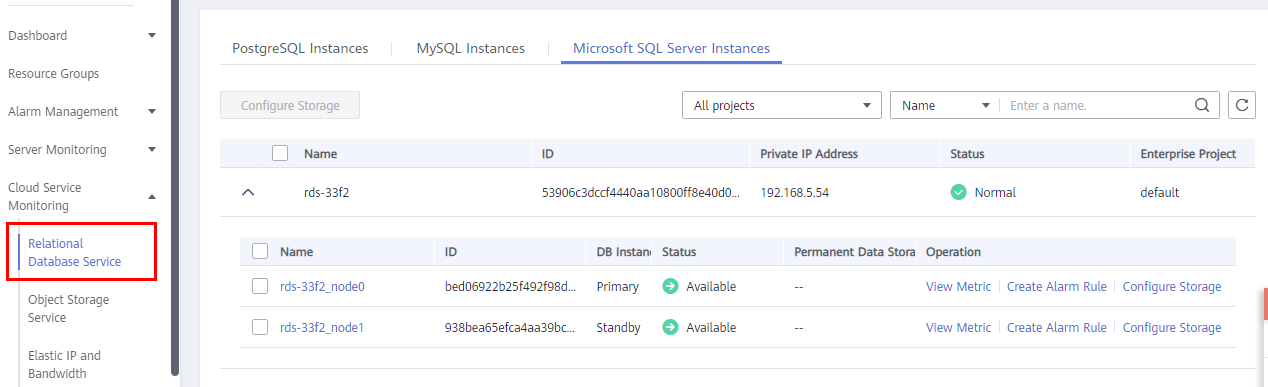Click the refresh icon beside search box
The width and height of the screenshot is (1268, 387).
pos(1241,105)
